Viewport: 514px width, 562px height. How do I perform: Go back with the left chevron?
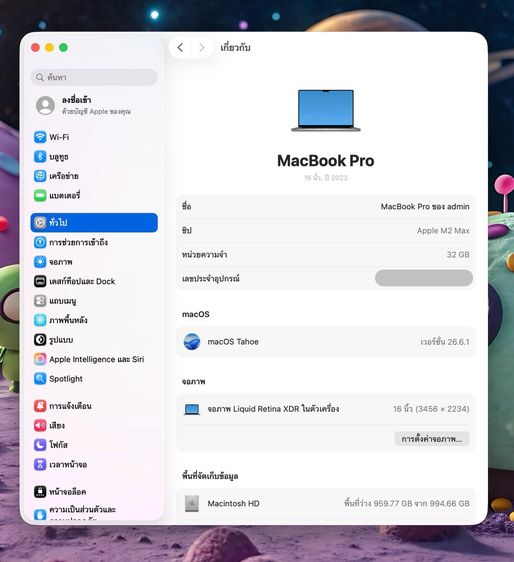(180, 47)
